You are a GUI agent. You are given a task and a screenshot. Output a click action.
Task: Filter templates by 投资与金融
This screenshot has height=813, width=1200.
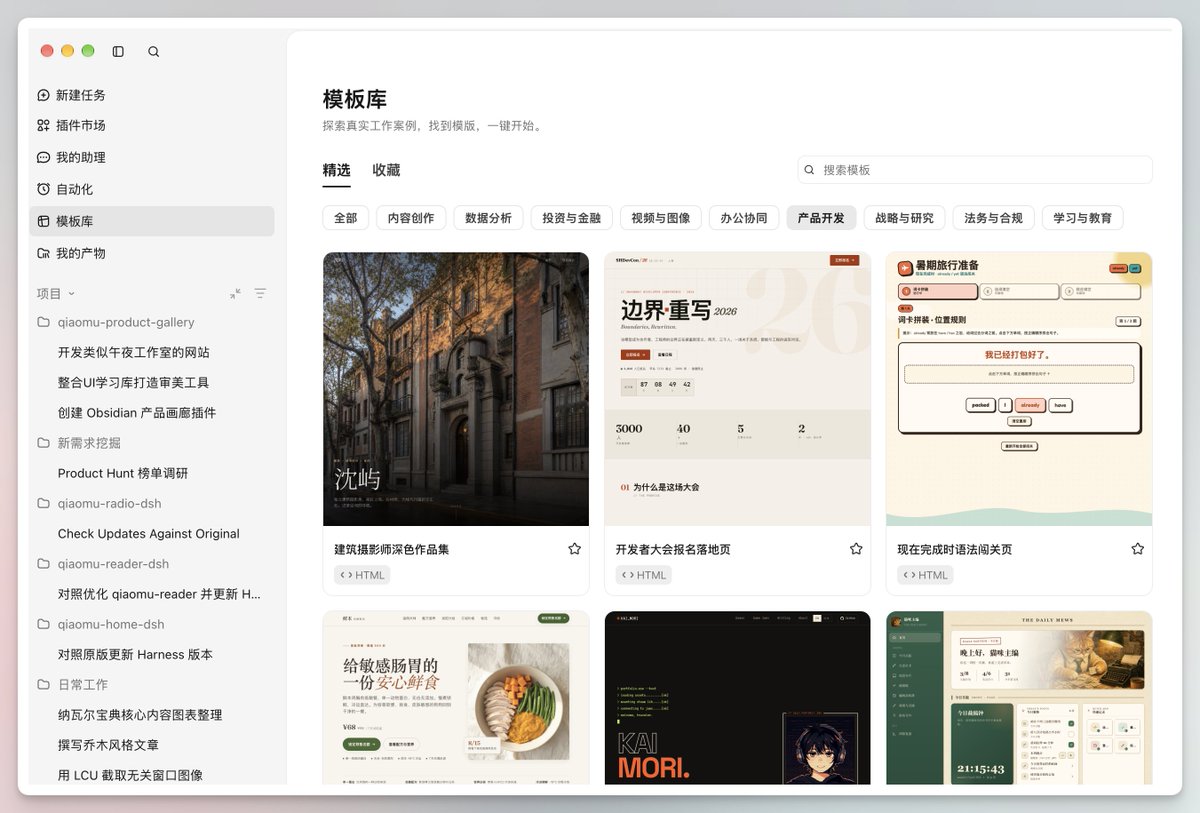pos(572,218)
